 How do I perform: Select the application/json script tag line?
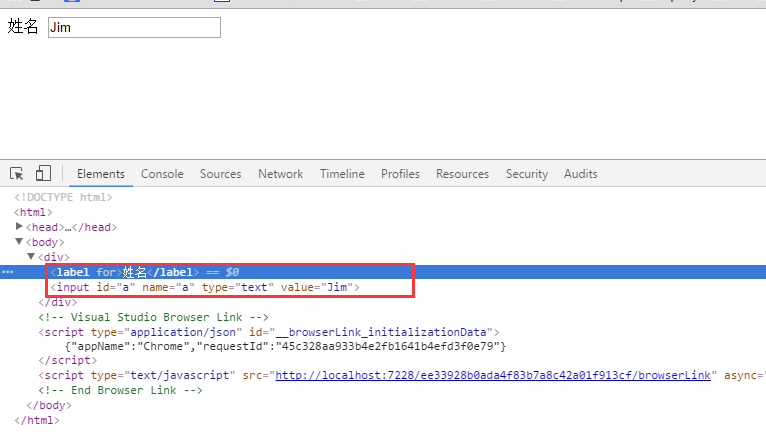click(x=269, y=333)
